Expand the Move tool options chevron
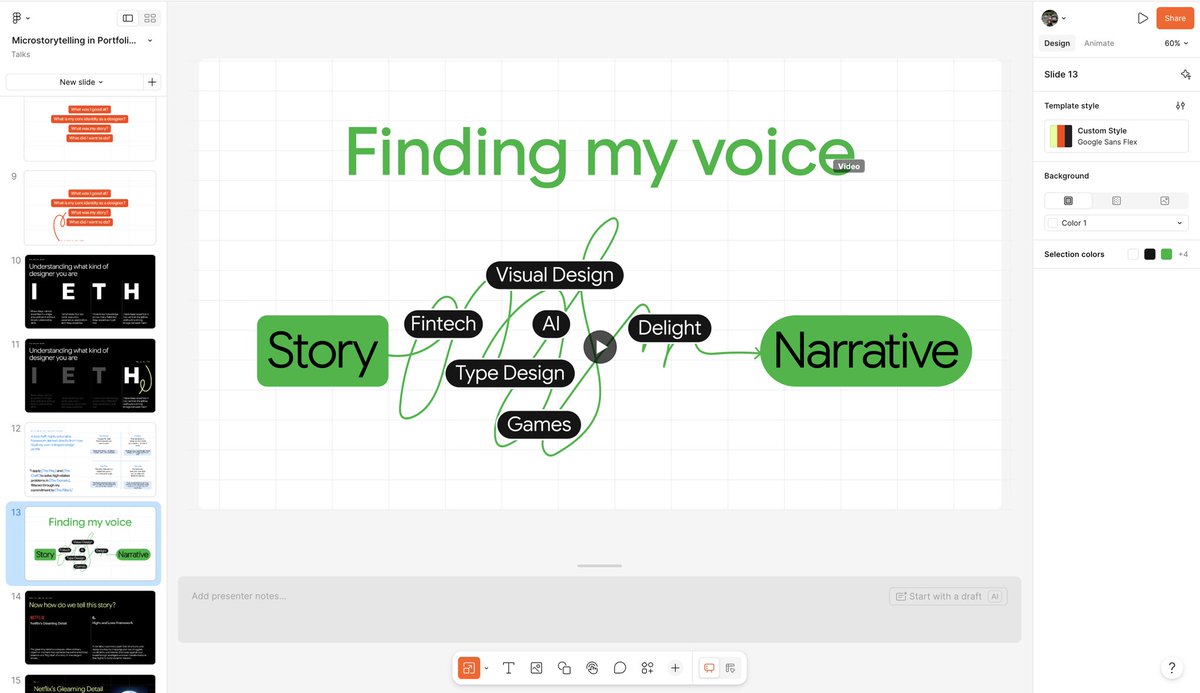1200x693 pixels. pyautogui.click(x=486, y=668)
